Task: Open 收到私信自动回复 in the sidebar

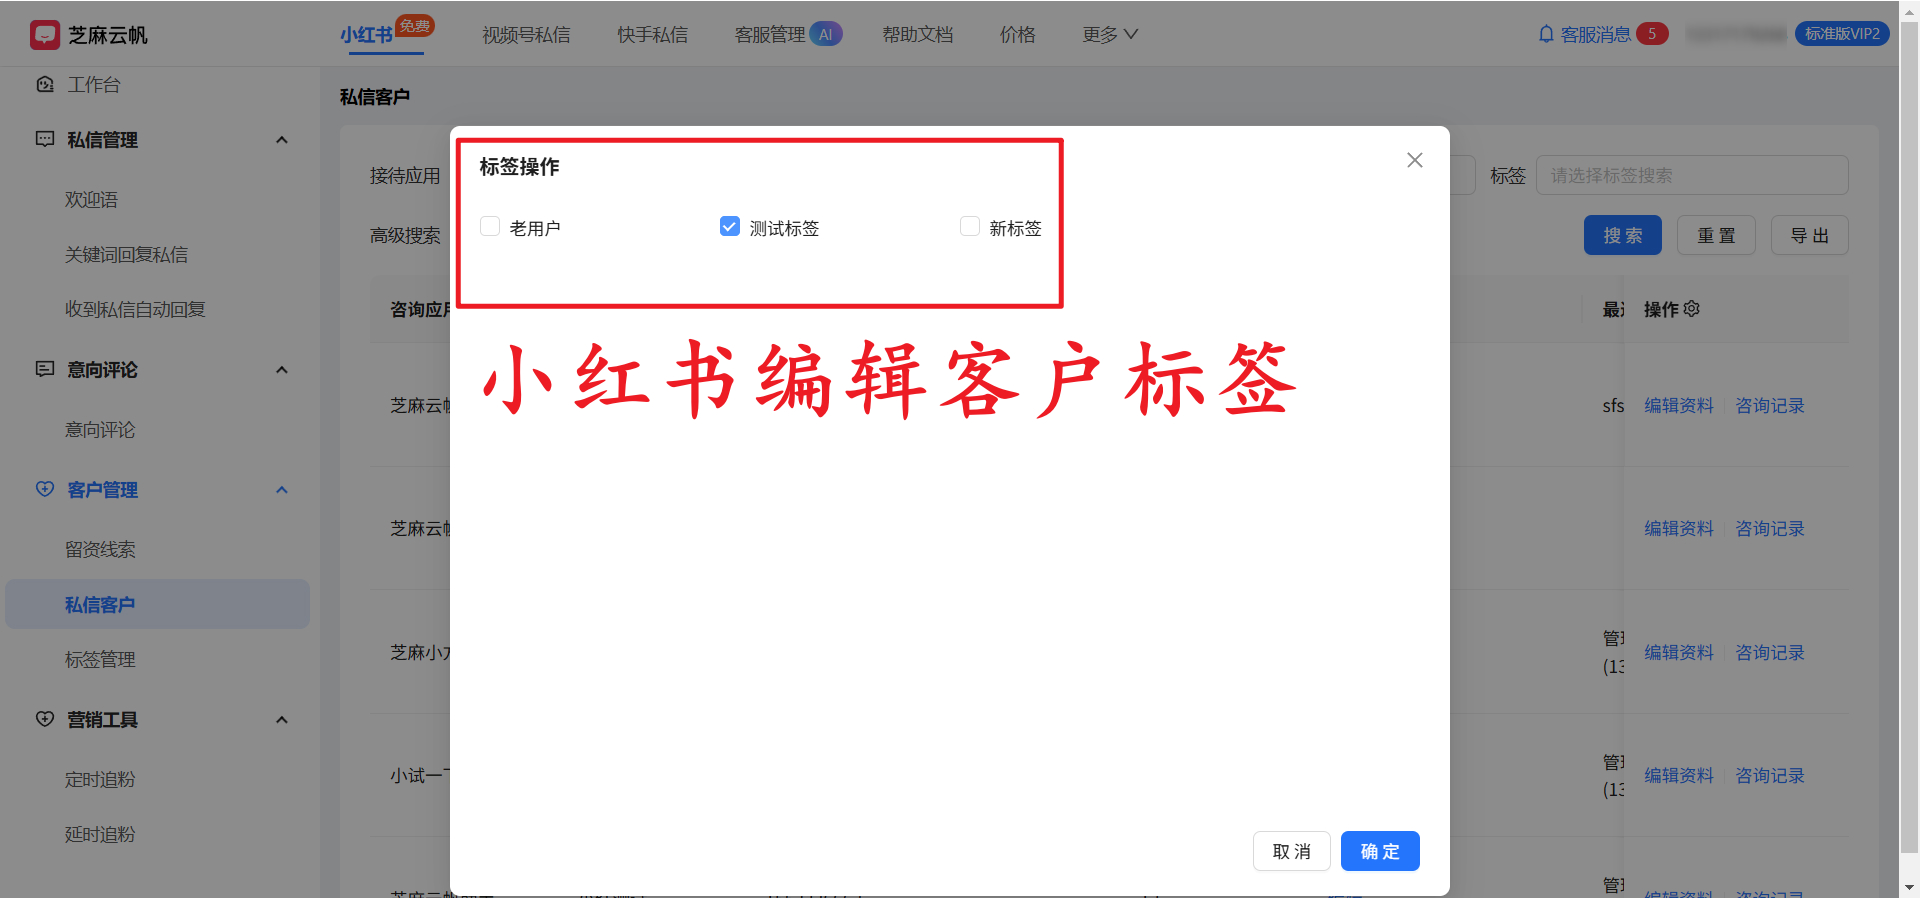Action: [x=135, y=310]
